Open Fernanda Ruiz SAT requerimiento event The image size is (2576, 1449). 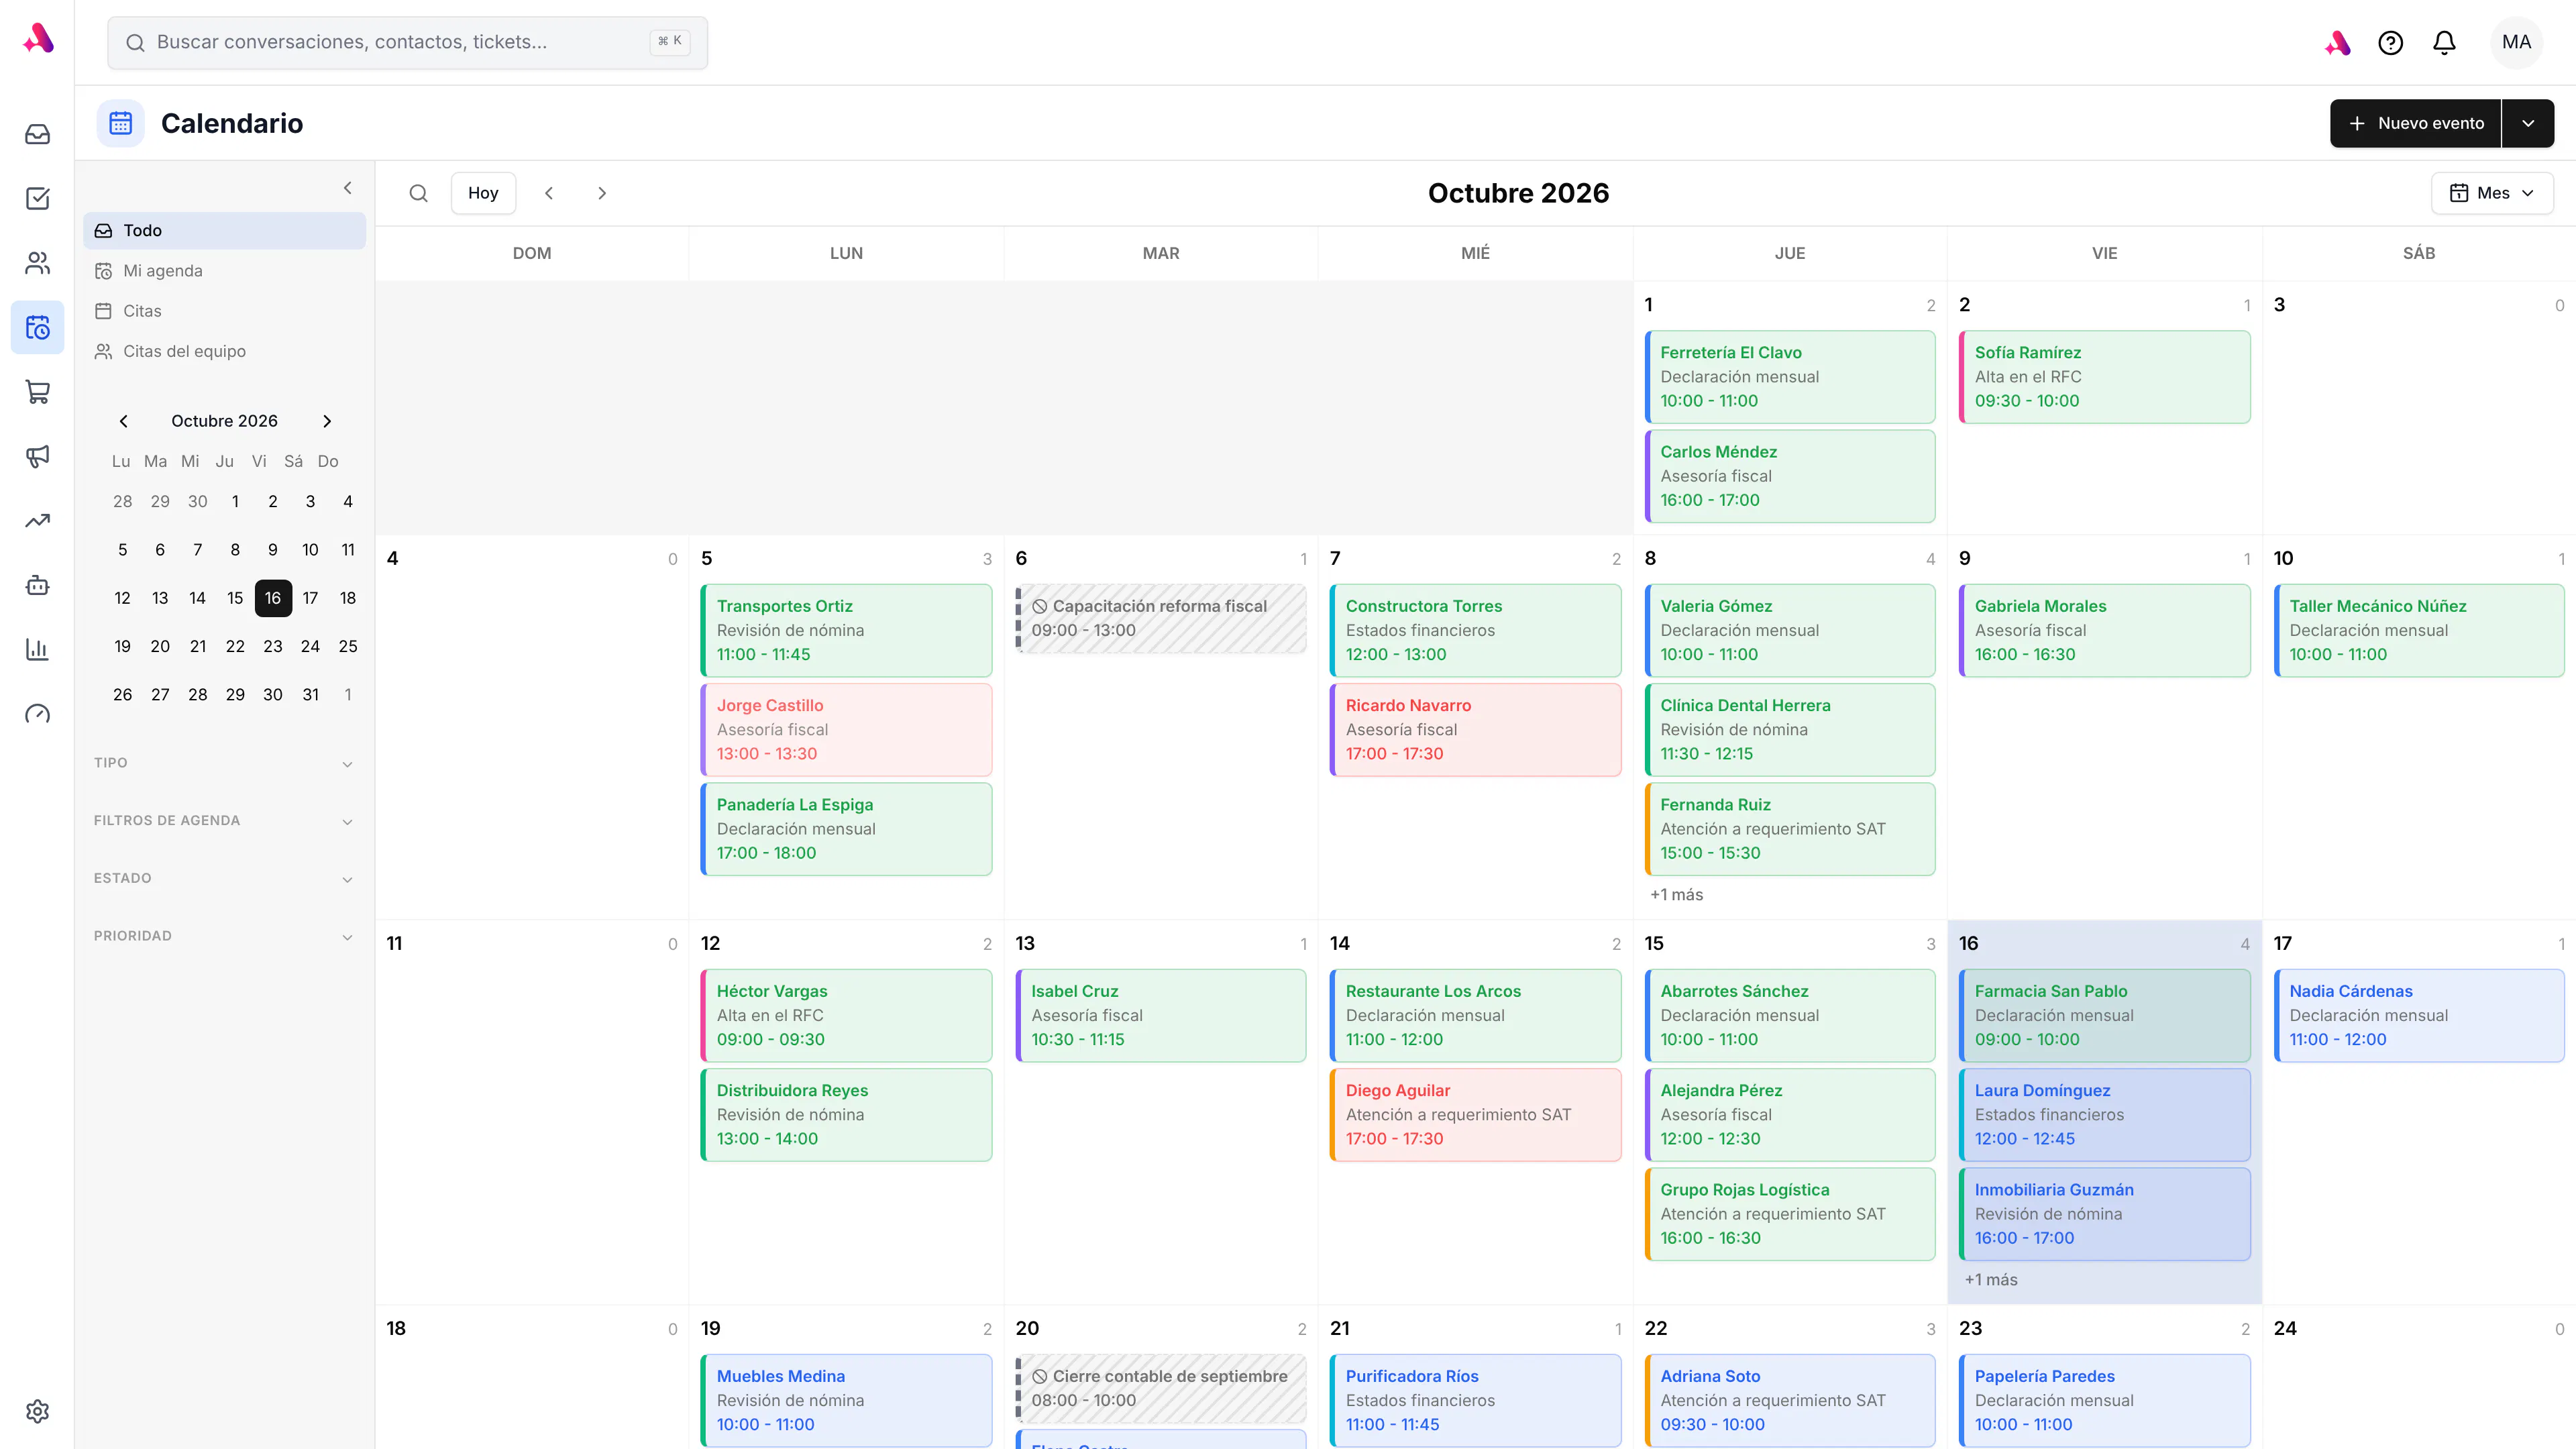tap(1790, 829)
